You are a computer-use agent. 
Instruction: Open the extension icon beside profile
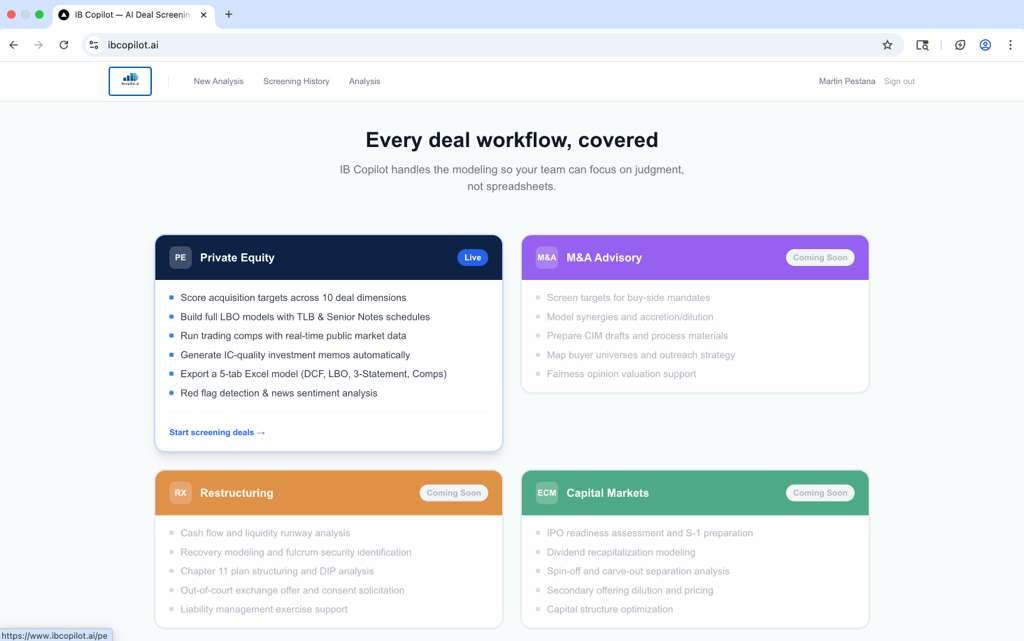[x=959, y=45]
